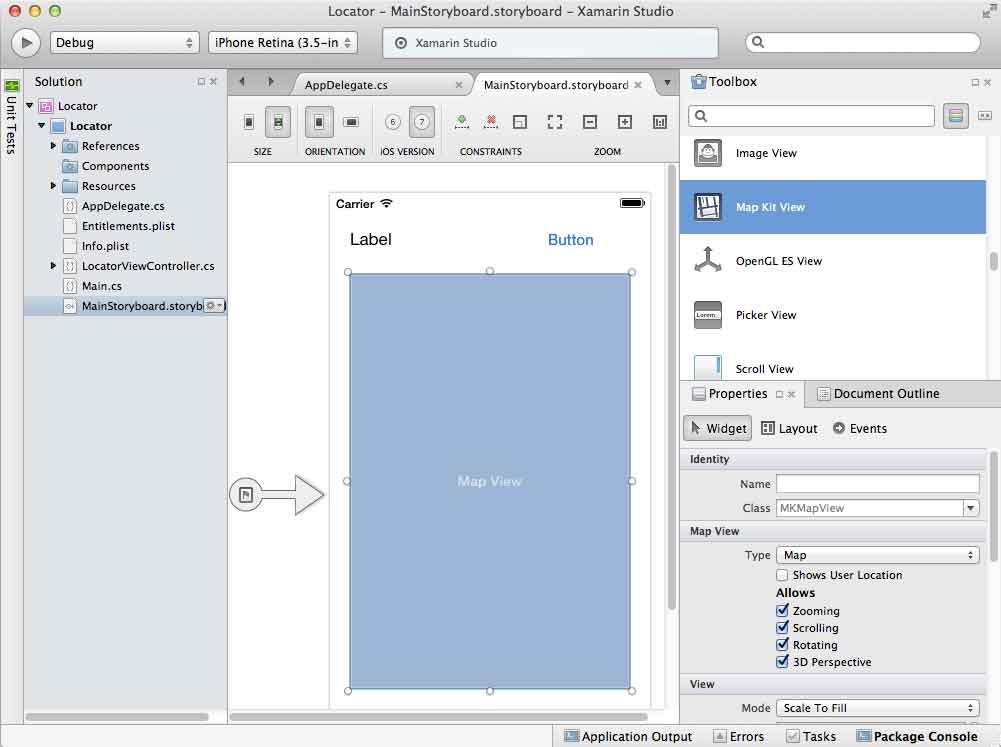1001x747 pixels.
Task: Choose iOS version 7 preview
Action: [x=421, y=122]
